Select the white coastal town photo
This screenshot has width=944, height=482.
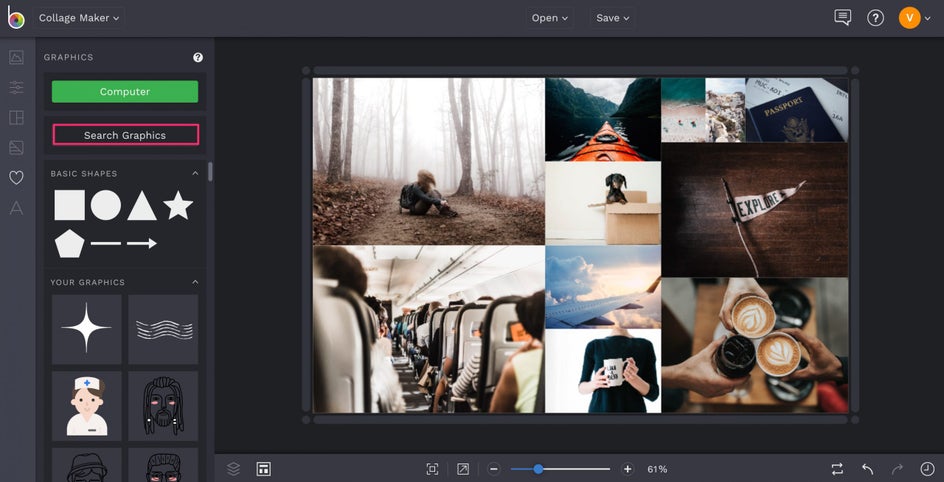click(x=725, y=110)
